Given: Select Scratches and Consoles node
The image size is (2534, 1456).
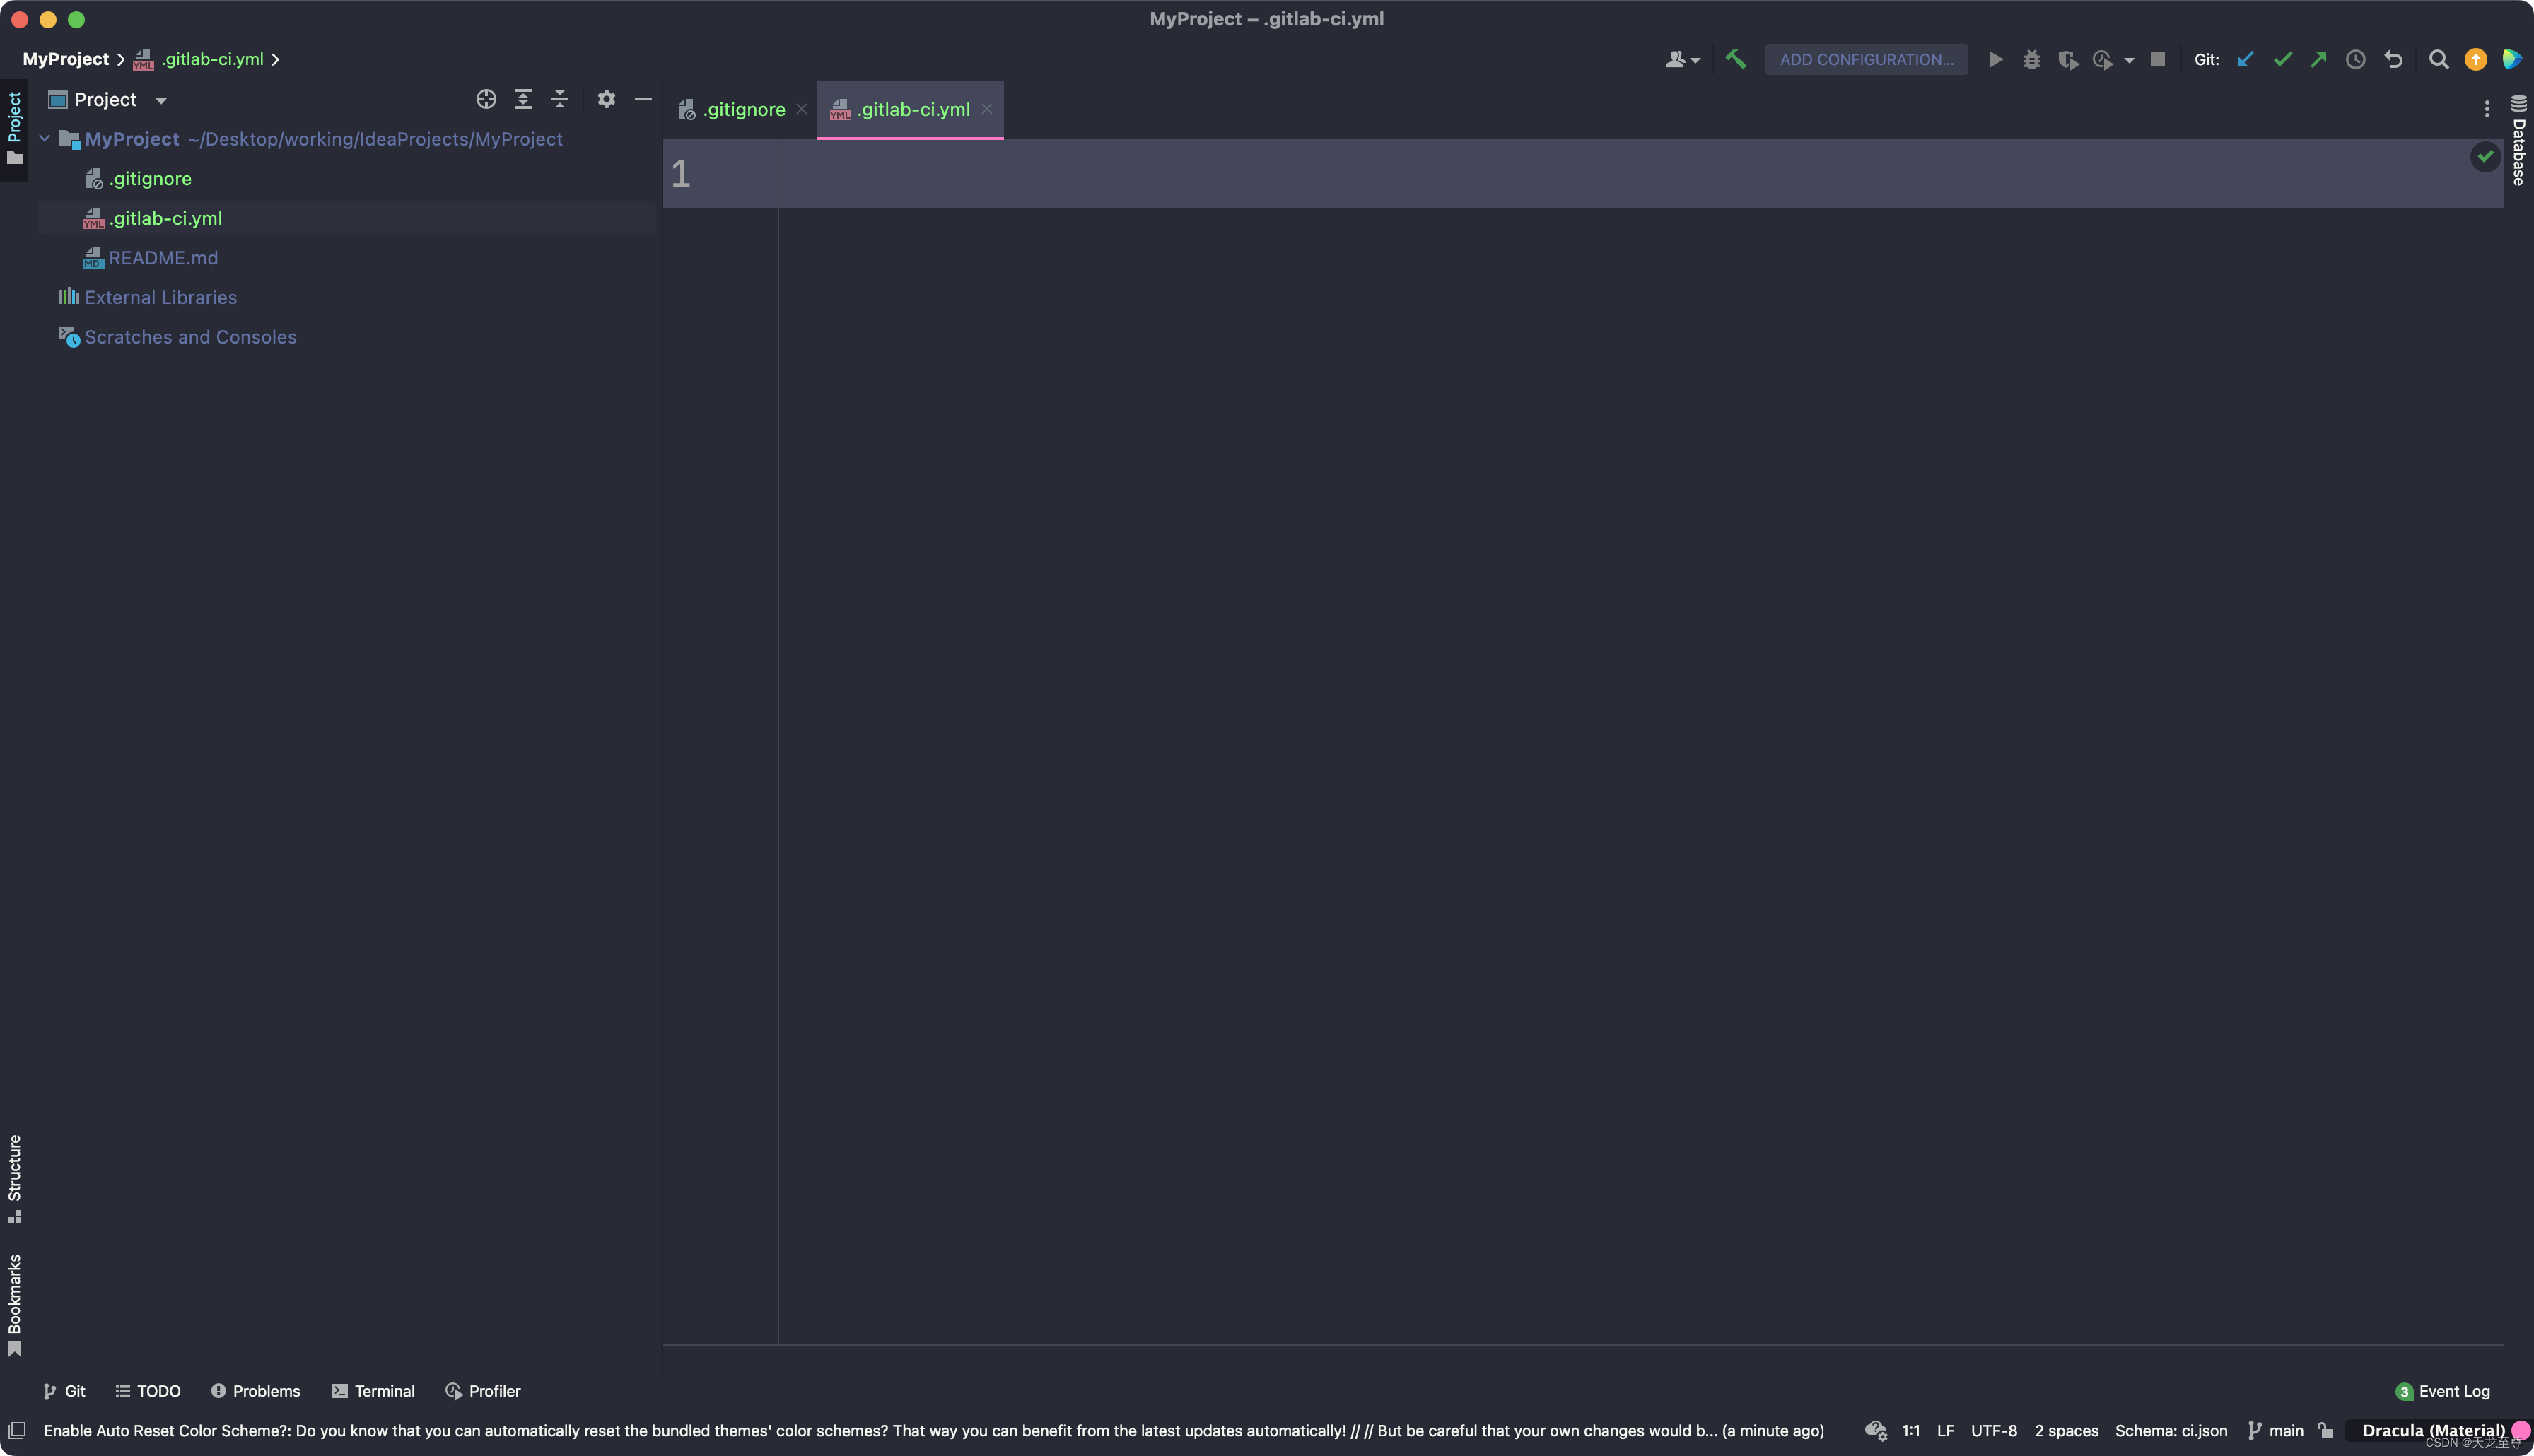Looking at the screenshot, I should pyautogui.click(x=190, y=337).
